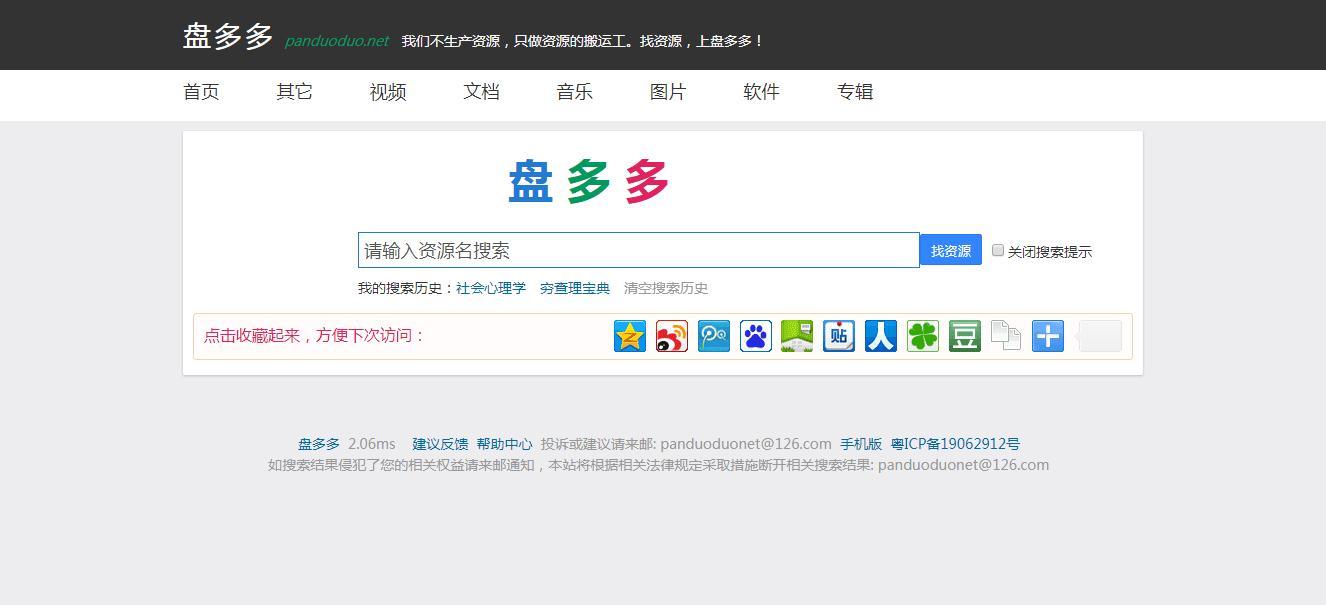The image size is (1326, 605).
Task: Click the copy link pages icon
Action: click(x=1006, y=336)
